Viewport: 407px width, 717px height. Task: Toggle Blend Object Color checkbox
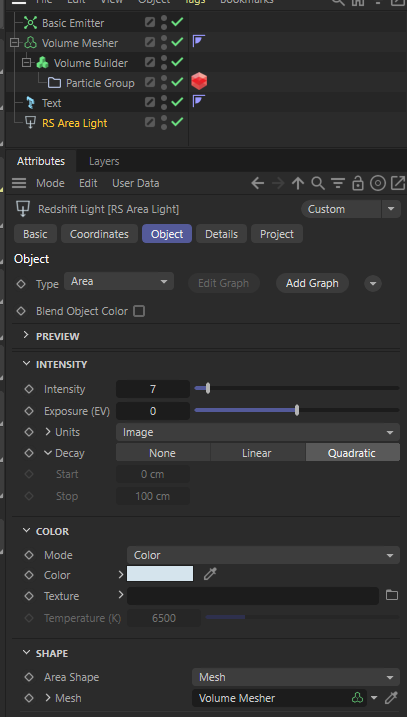[x=139, y=311]
